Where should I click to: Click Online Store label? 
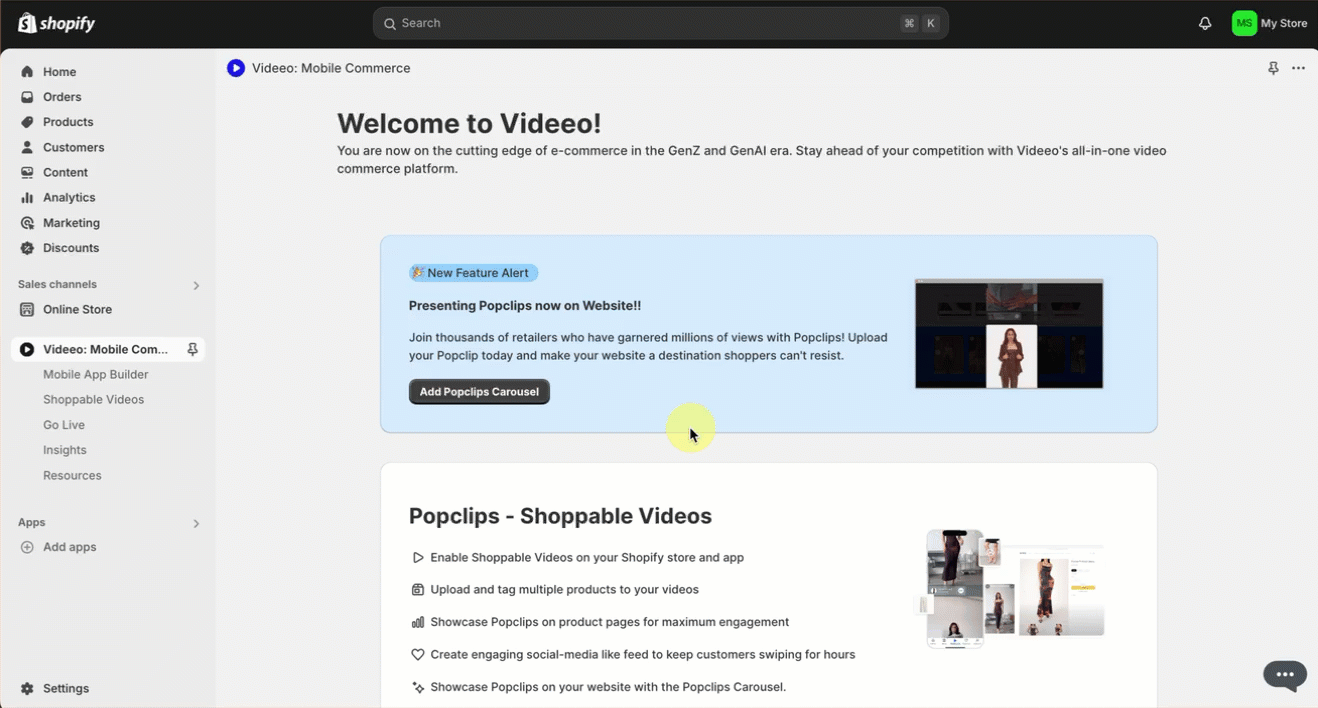coord(77,310)
